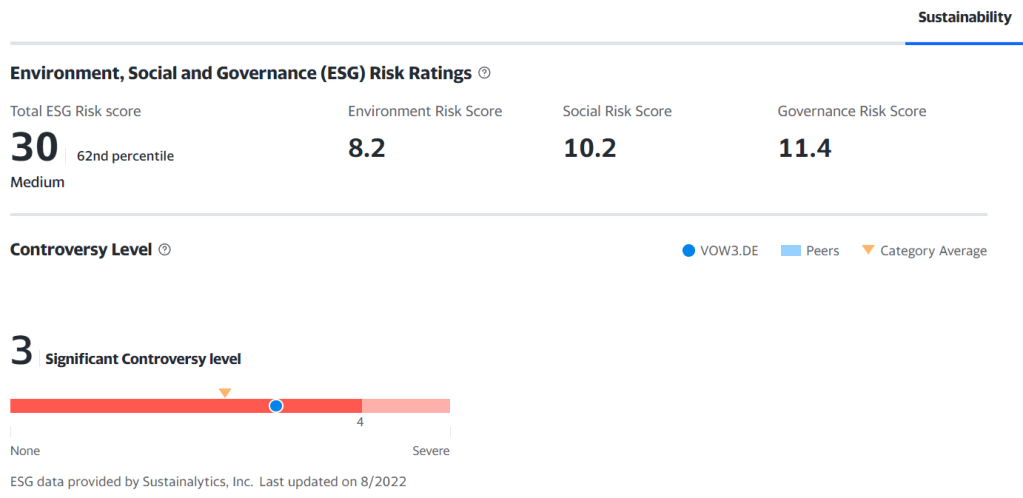Click the Category Average legend label
The image size is (1023, 498).
[933, 251]
